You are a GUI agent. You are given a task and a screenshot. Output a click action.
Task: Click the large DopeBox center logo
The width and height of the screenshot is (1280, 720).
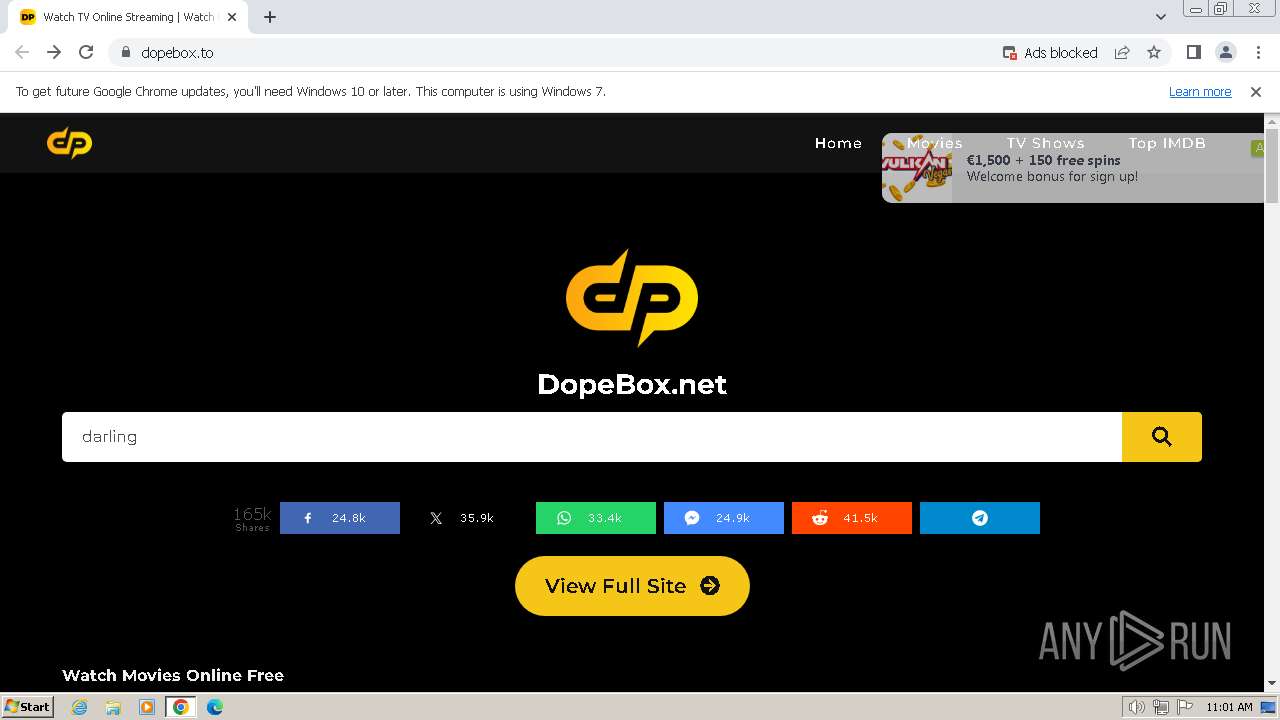pyautogui.click(x=632, y=298)
